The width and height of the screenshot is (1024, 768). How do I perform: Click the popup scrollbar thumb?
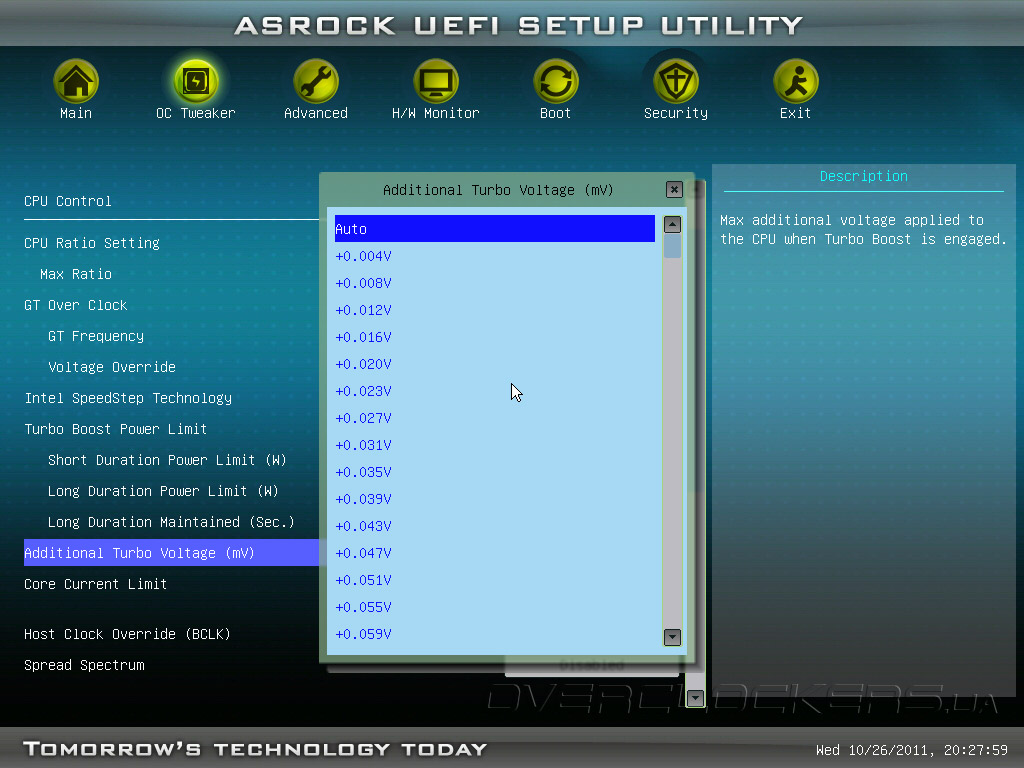[672, 246]
